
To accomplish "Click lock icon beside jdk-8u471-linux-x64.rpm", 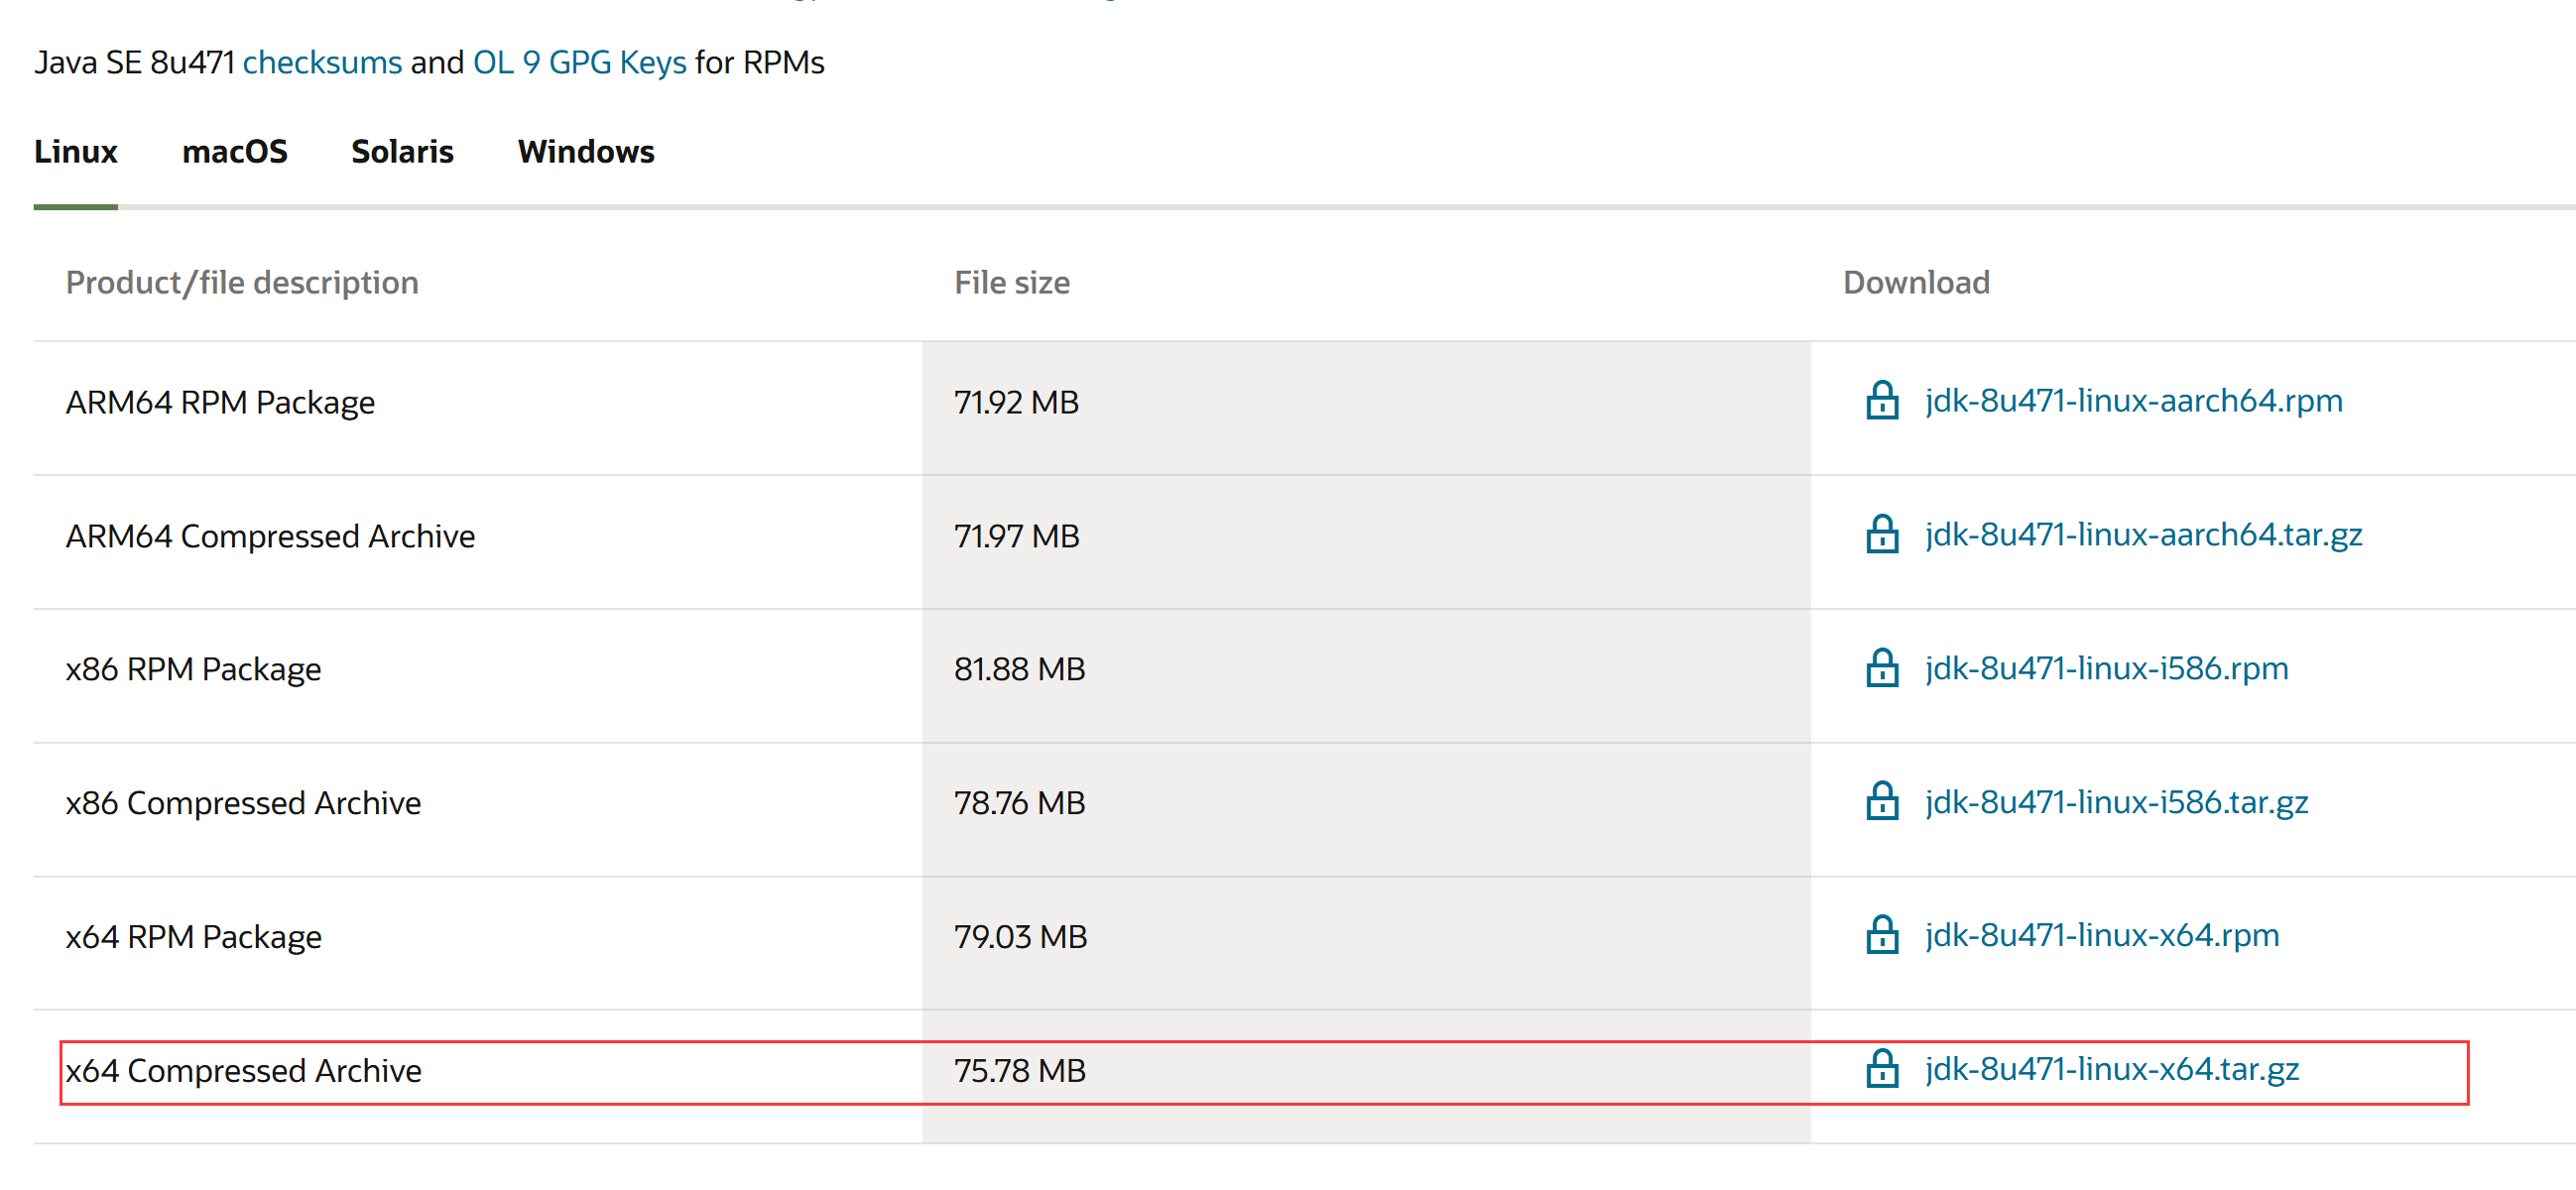I will point(1881,935).
